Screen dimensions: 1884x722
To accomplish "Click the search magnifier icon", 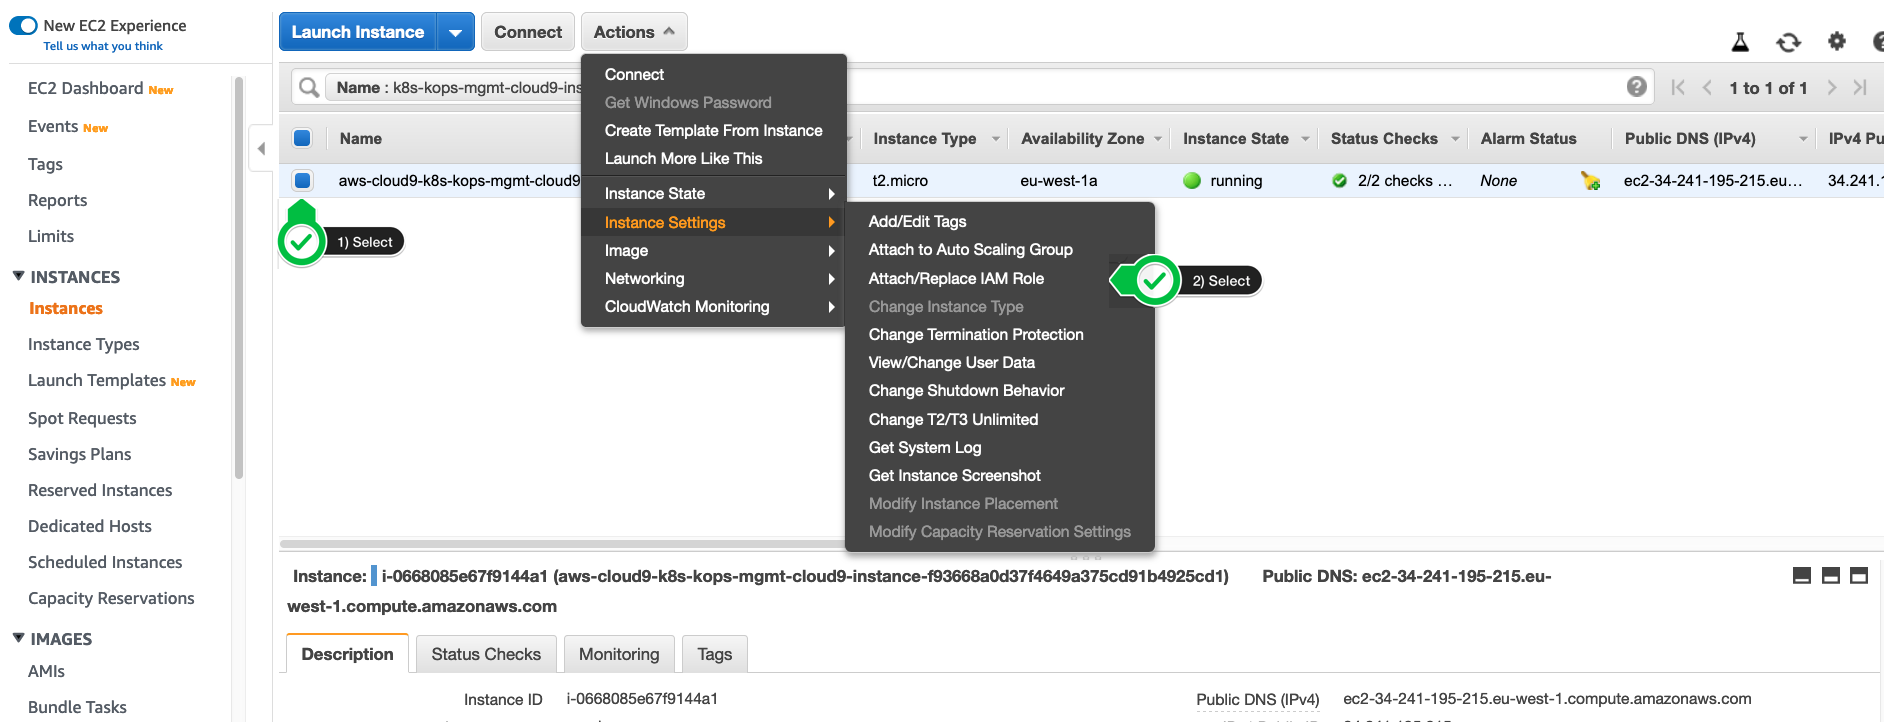I will pyautogui.click(x=310, y=88).
